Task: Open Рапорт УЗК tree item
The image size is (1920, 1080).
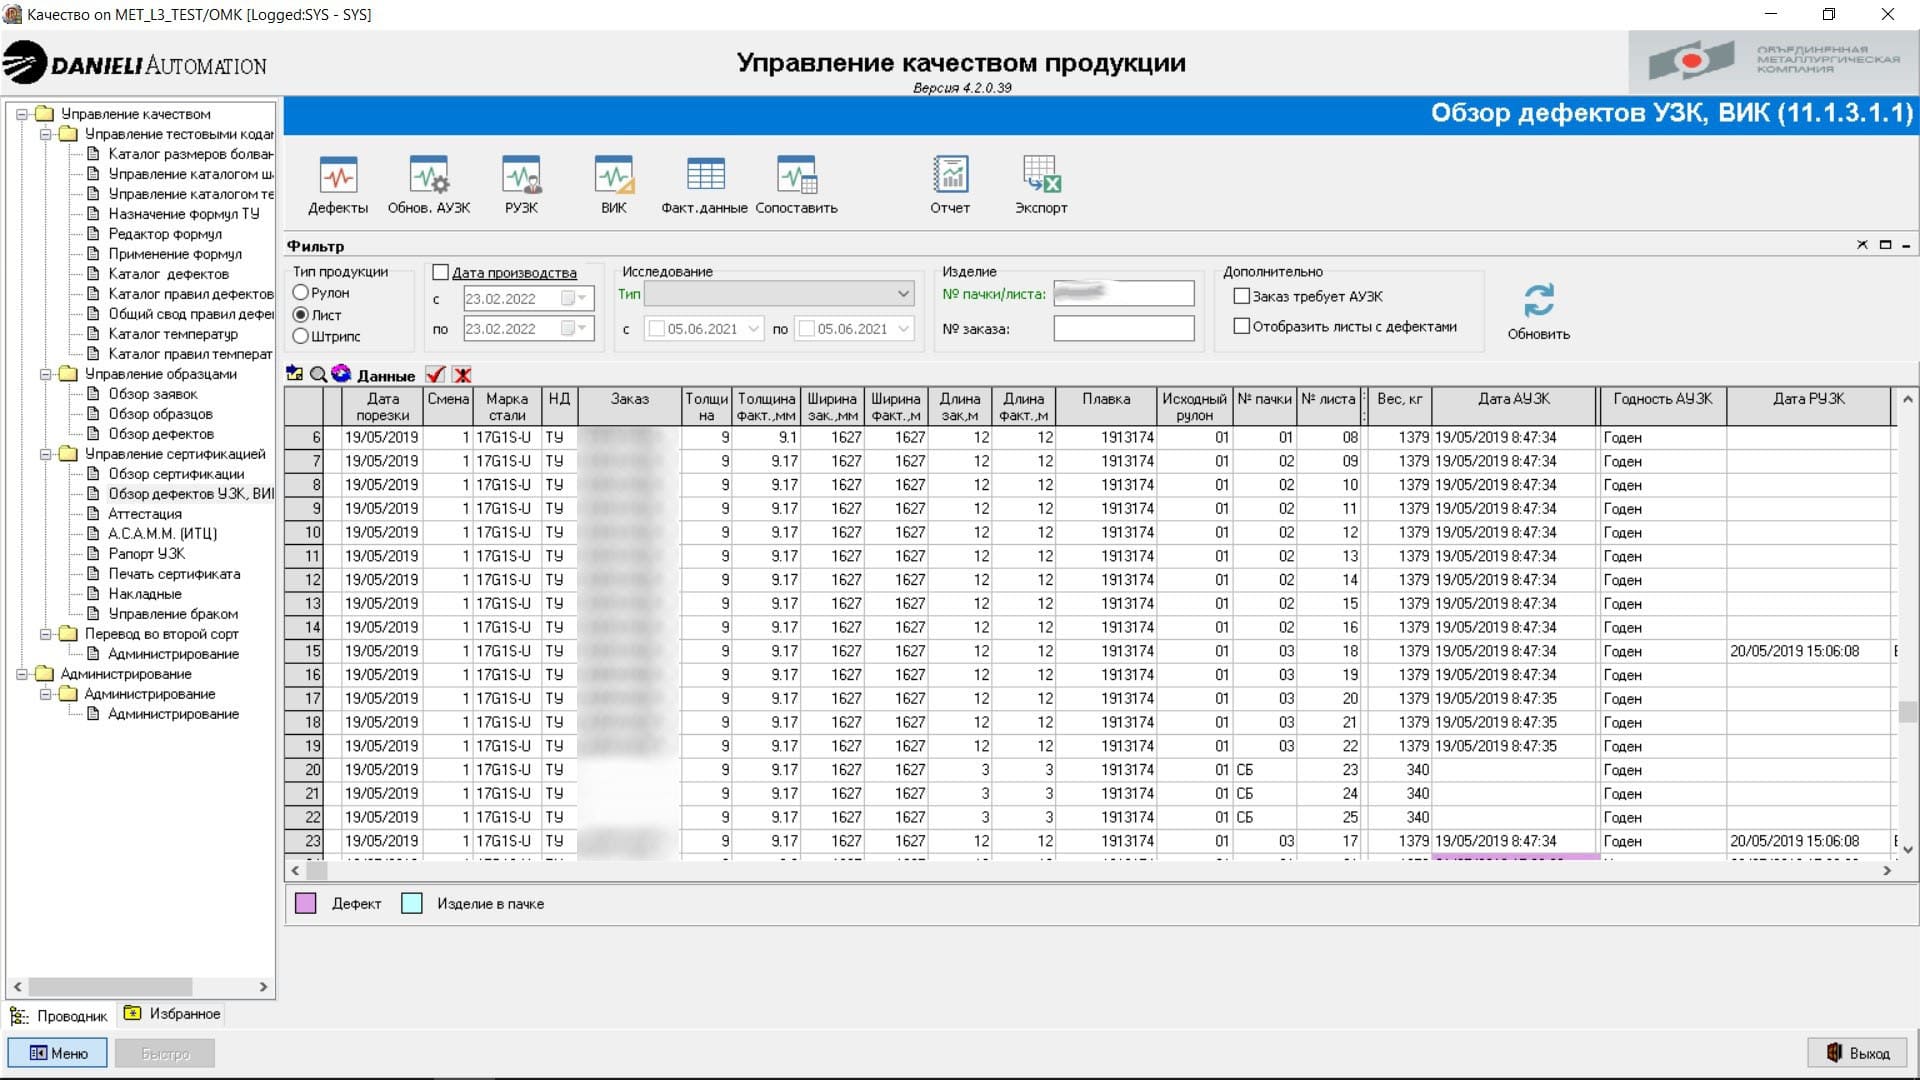Action: [x=146, y=554]
